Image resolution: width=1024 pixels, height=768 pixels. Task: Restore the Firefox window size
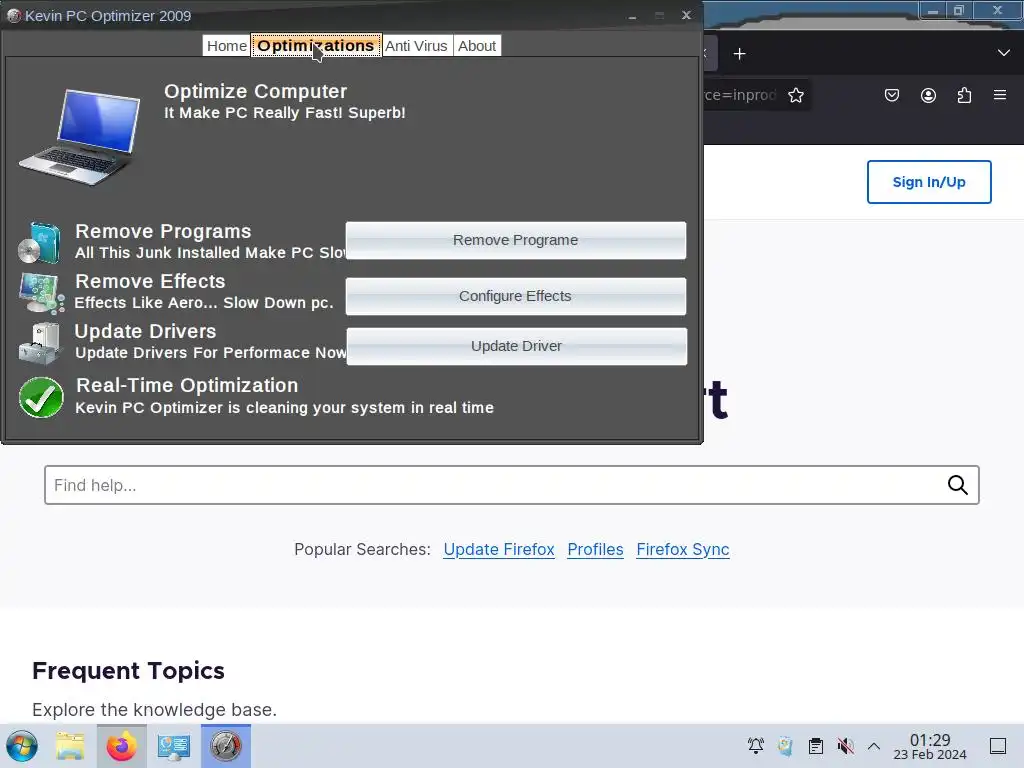959,10
